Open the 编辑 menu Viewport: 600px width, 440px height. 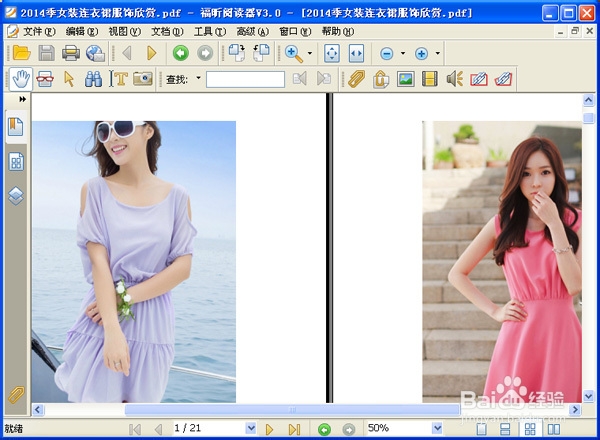(x=82, y=32)
